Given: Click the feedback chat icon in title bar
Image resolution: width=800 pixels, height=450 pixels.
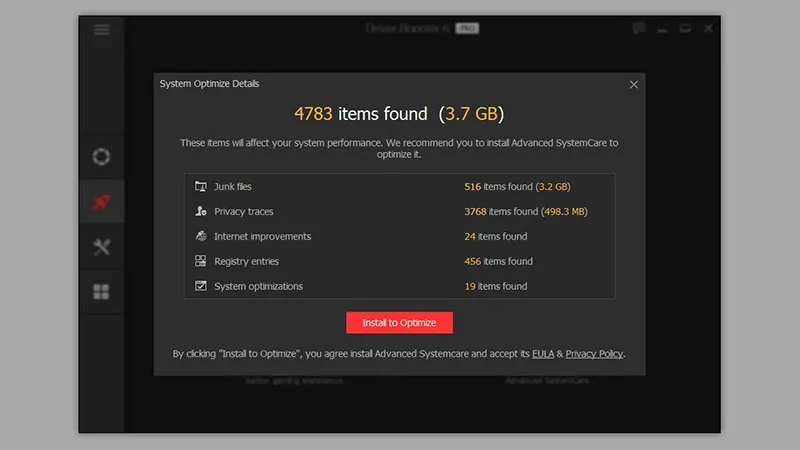Looking at the screenshot, I should [639, 29].
